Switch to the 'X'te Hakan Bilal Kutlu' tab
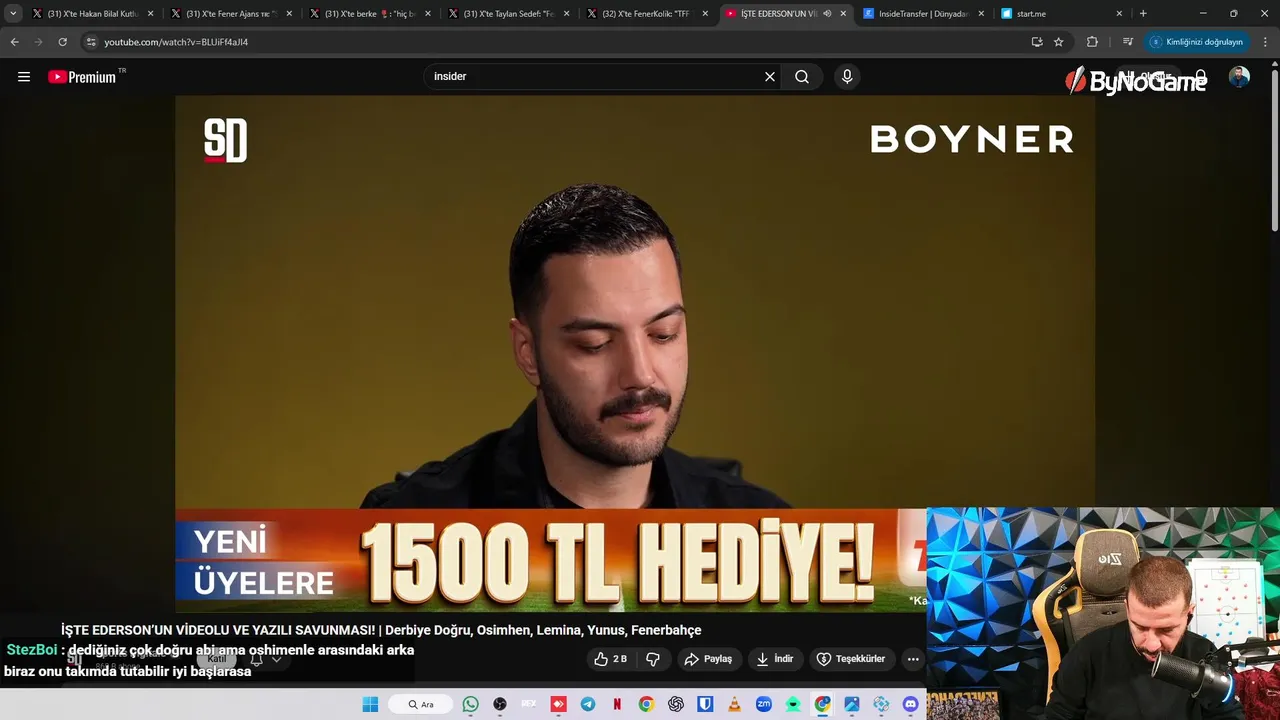The height and width of the screenshot is (720, 1280). point(91,14)
